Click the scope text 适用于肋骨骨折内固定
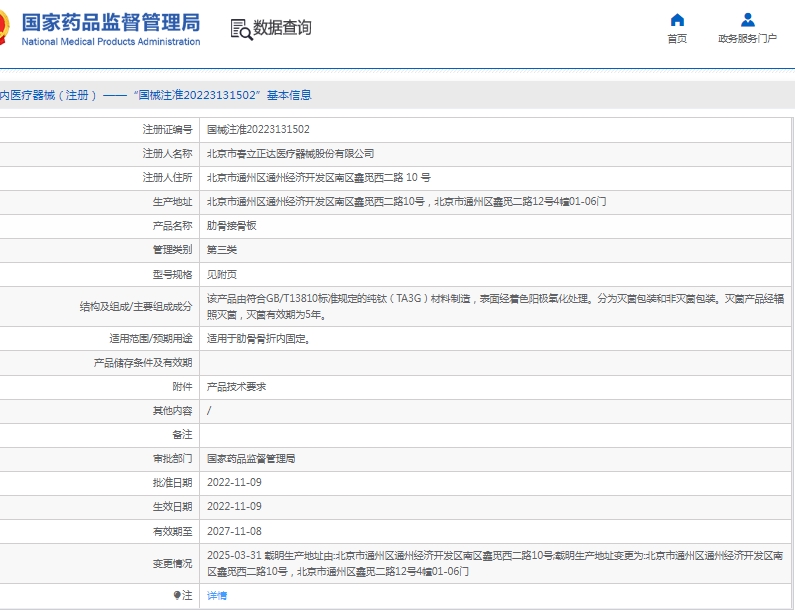This screenshot has height=616, width=795. (x=259, y=338)
